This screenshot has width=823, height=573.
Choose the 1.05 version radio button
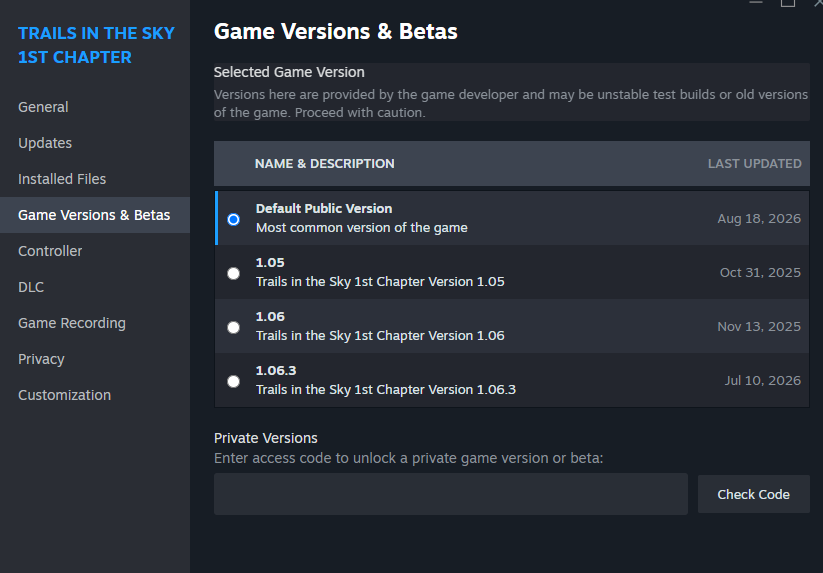[x=234, y=273]
